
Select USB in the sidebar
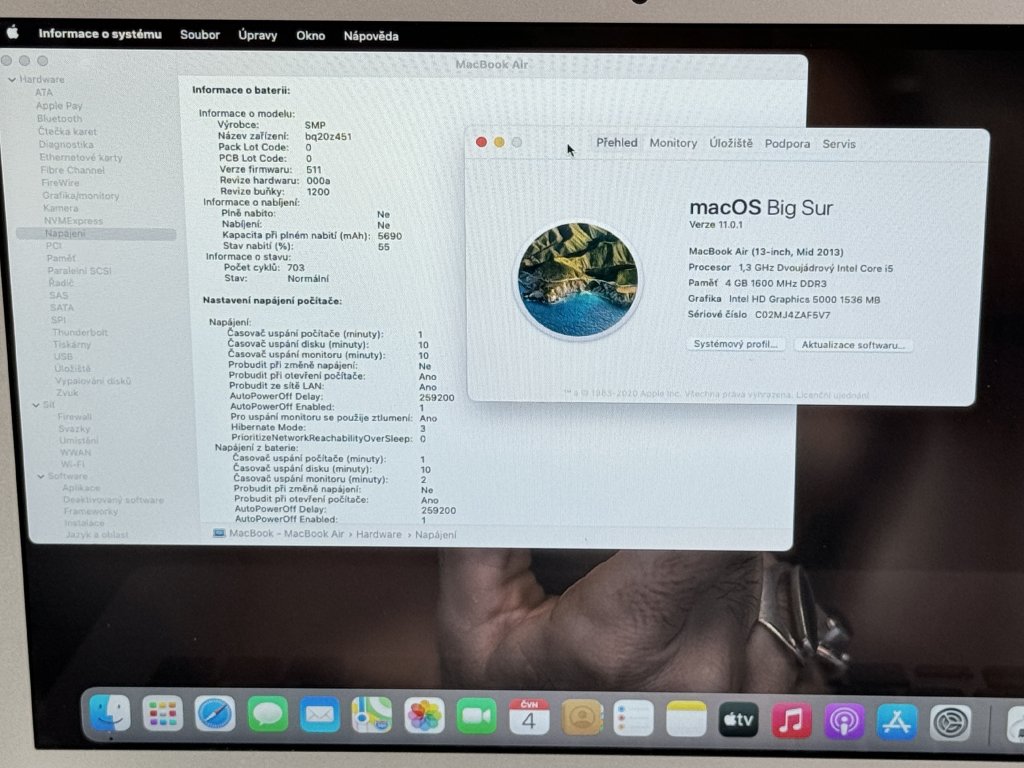63,357
